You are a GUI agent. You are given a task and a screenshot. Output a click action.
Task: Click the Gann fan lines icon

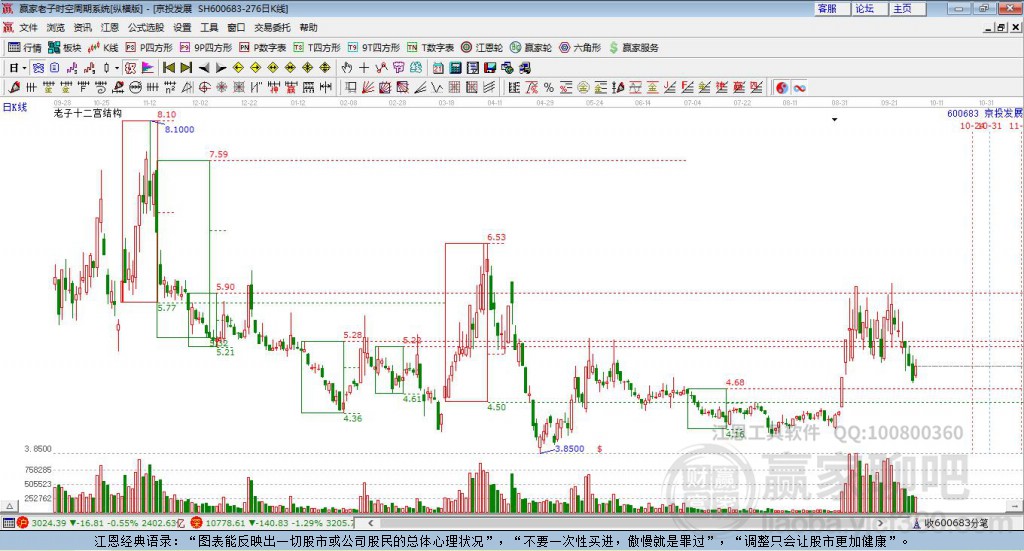tap(368, 87)
